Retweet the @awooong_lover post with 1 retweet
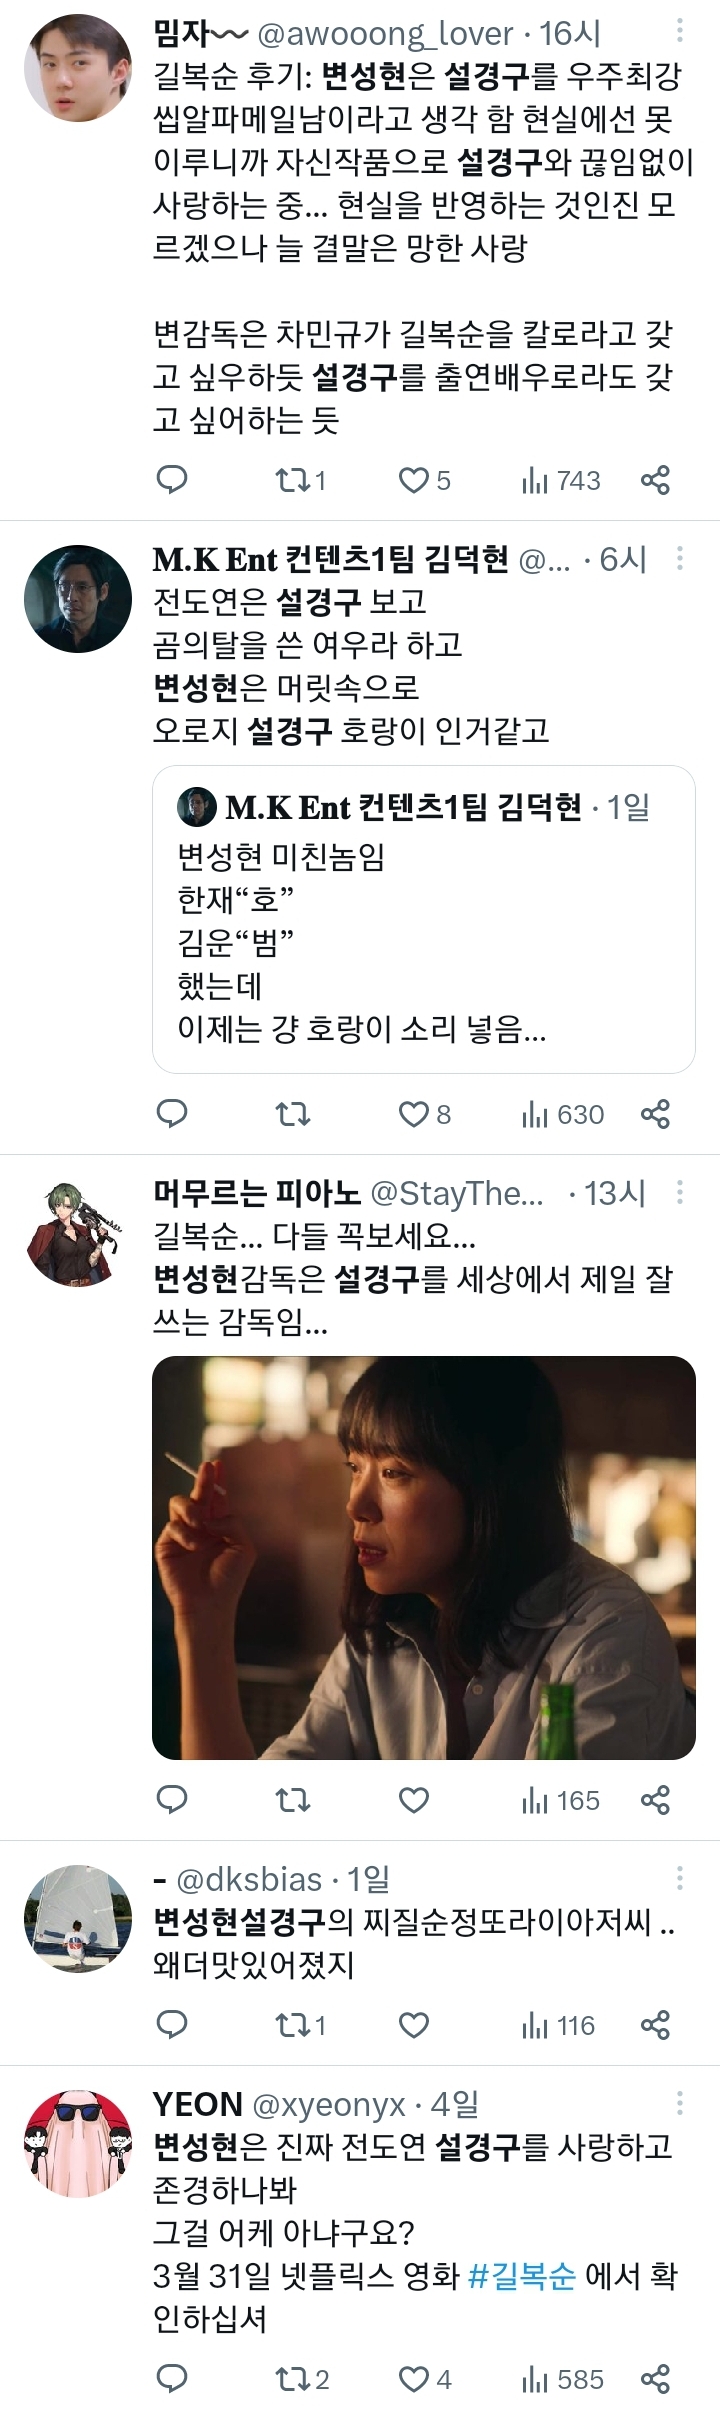Screen dimensions: 720x2409 tap(300, 481)
